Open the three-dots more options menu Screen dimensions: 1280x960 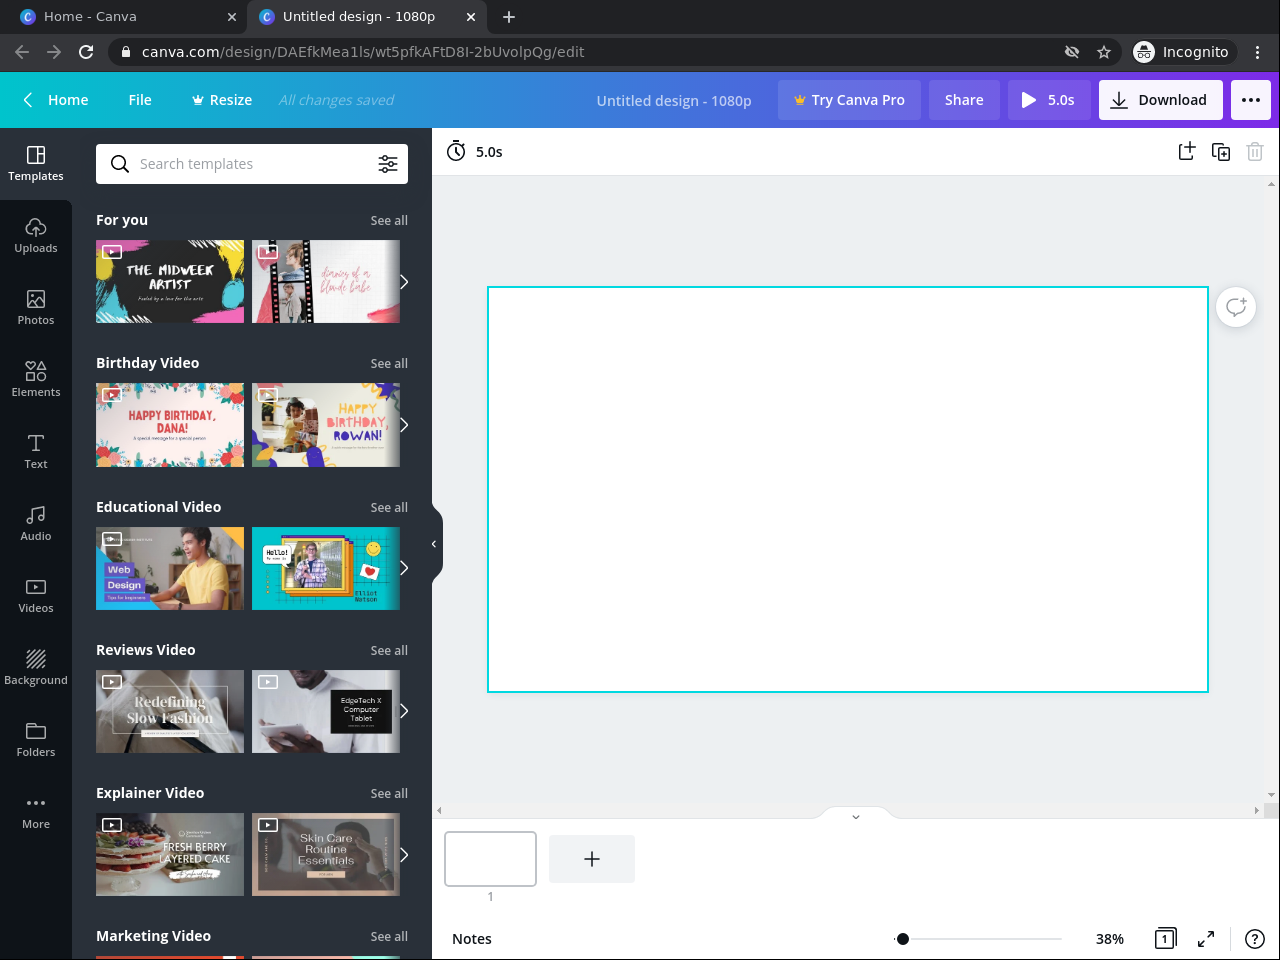point(1251,100)
